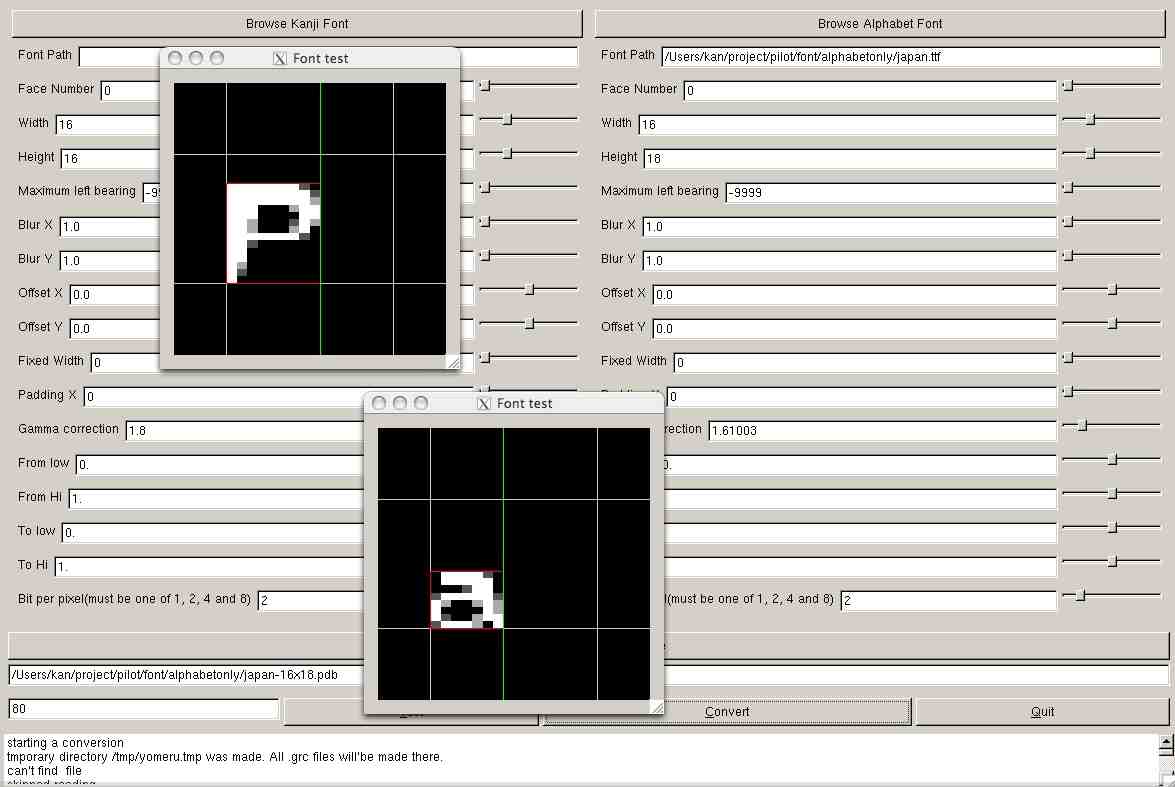
Task: Exit the app via the Quit button
Action: coord(1042,712)
